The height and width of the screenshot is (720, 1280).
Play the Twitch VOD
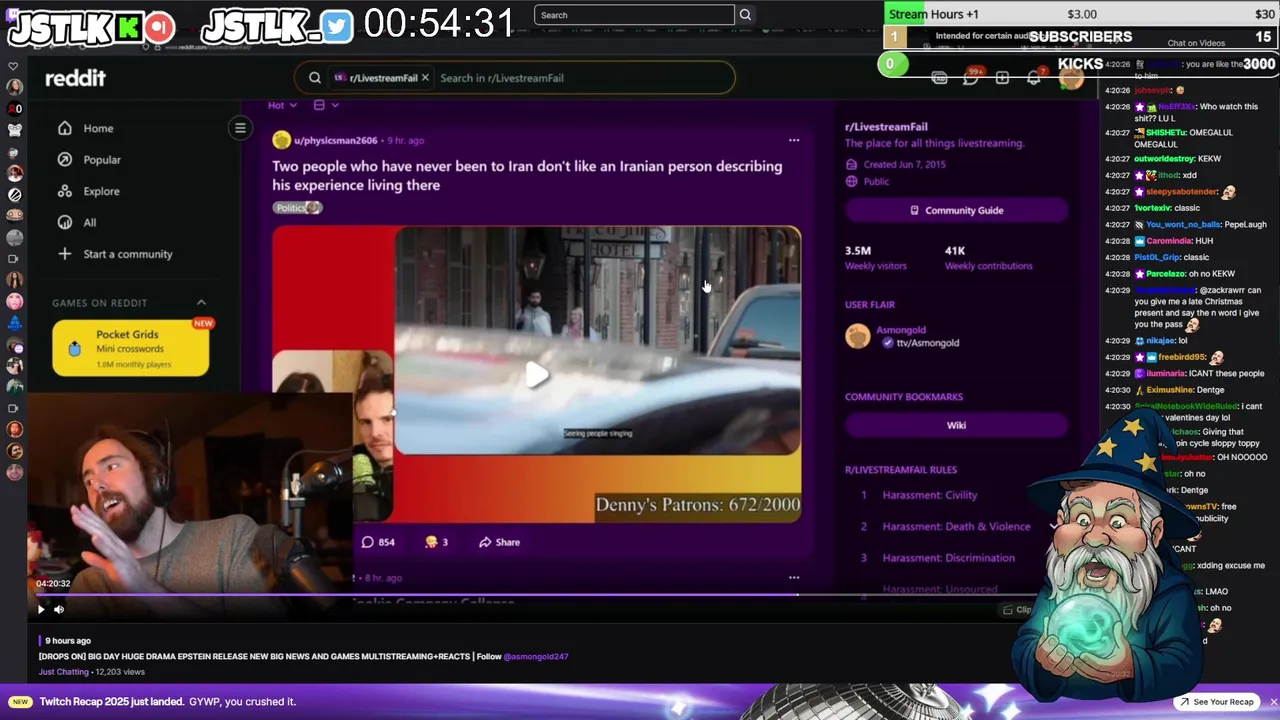(x=41, y=609)
